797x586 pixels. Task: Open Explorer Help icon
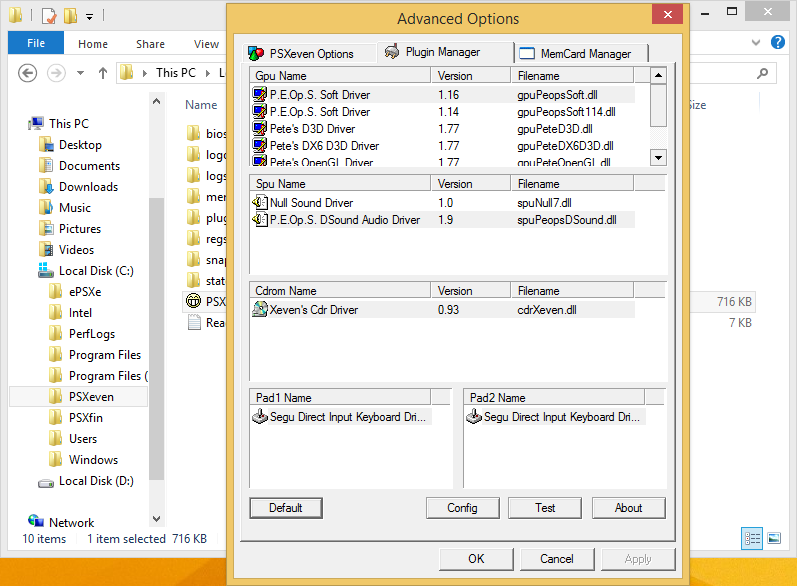pyautogui.click(x=778, y=42)
